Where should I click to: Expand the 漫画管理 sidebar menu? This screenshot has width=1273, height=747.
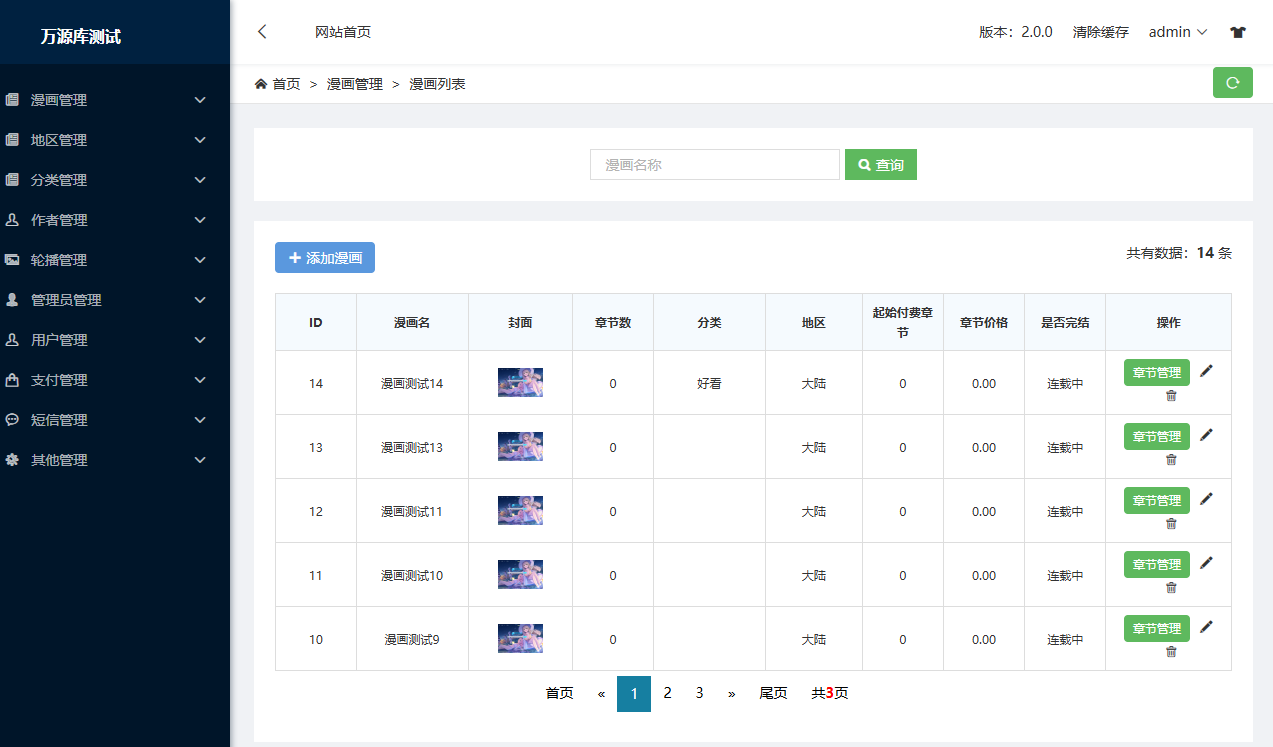point(105,100)
